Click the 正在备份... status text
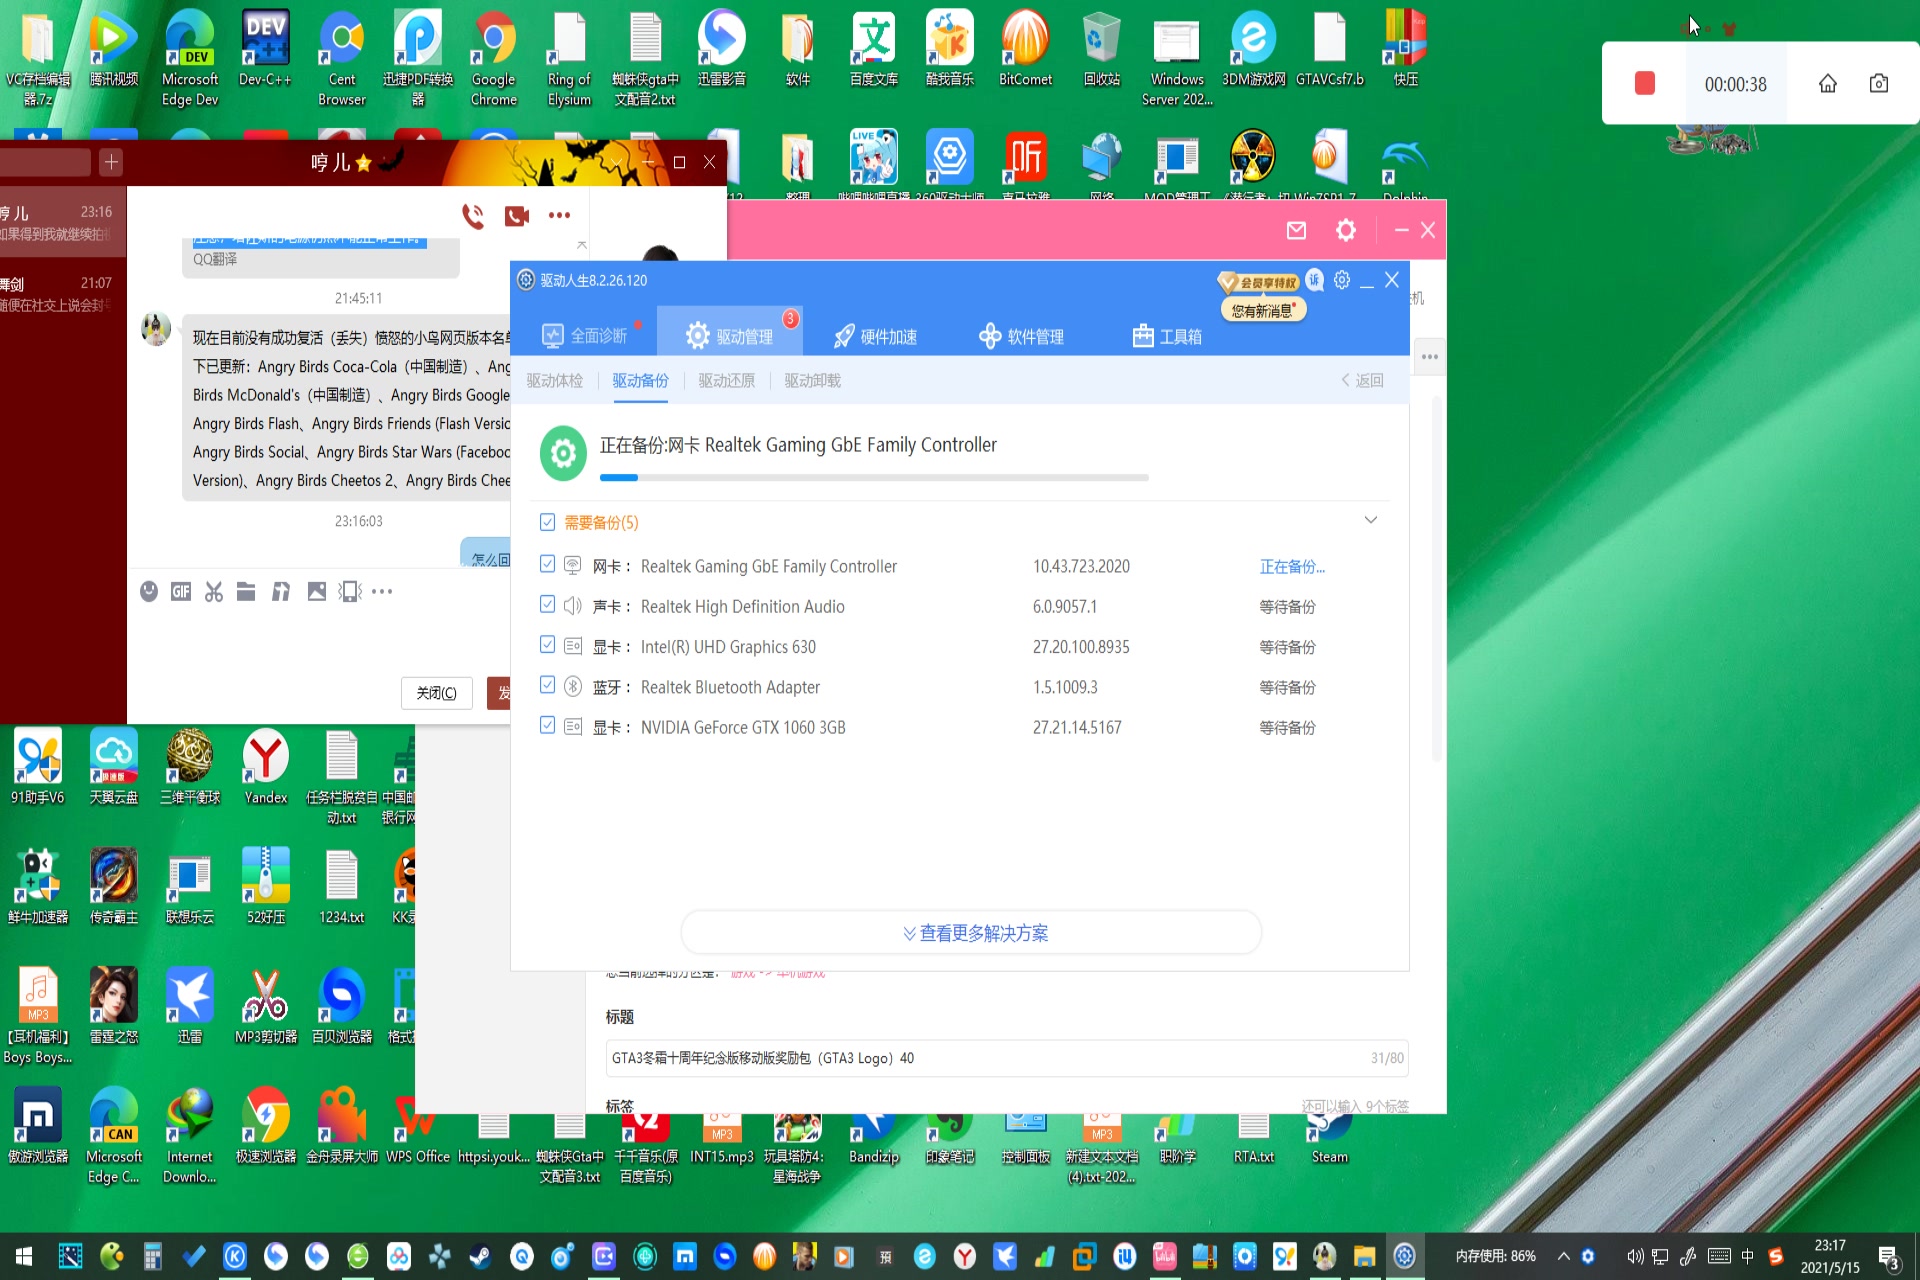 tap(1292, 566)
